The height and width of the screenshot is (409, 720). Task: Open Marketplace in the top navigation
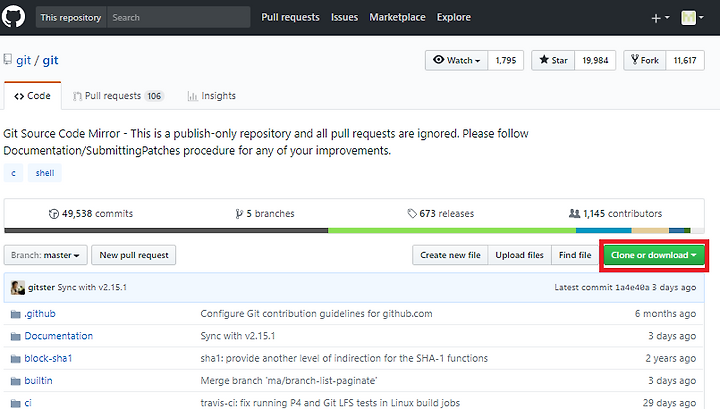point(398,17)
